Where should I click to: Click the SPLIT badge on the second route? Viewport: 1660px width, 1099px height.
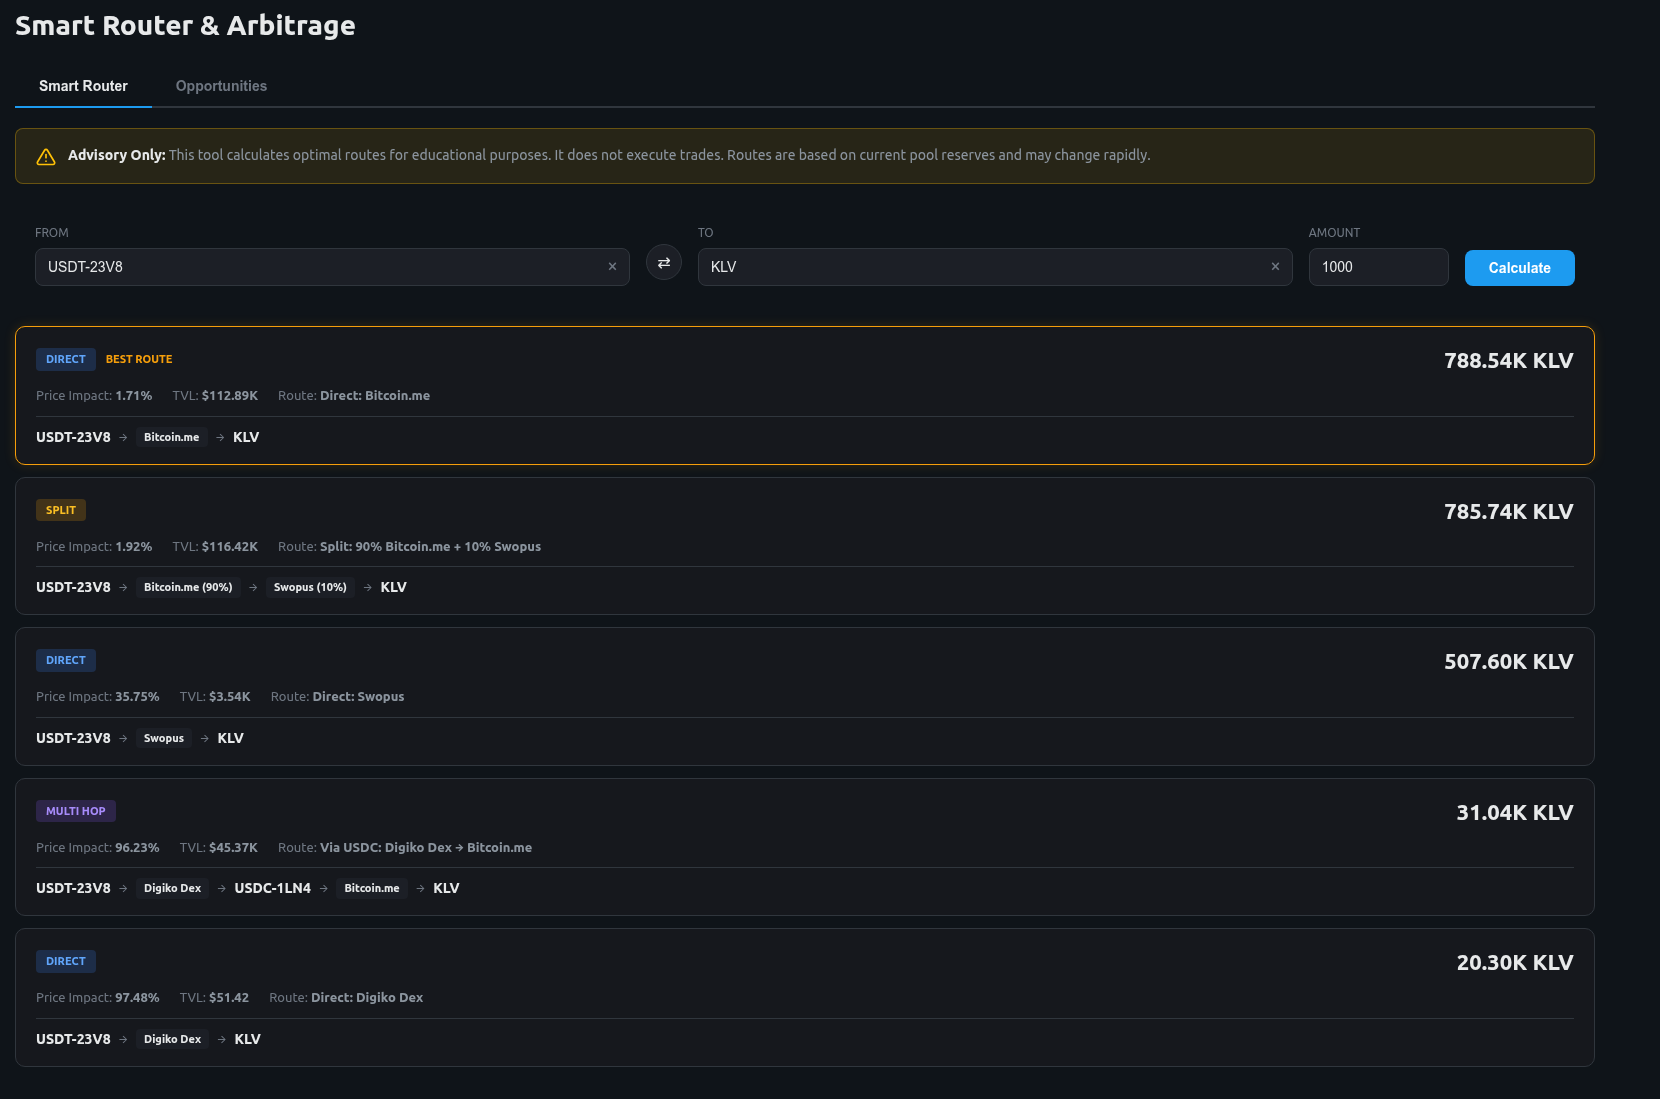[x=60, y=510]
